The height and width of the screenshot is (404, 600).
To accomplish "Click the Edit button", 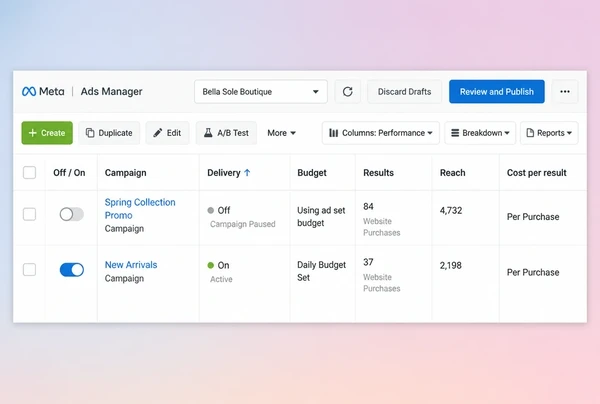I will click(x=167, y=133).
